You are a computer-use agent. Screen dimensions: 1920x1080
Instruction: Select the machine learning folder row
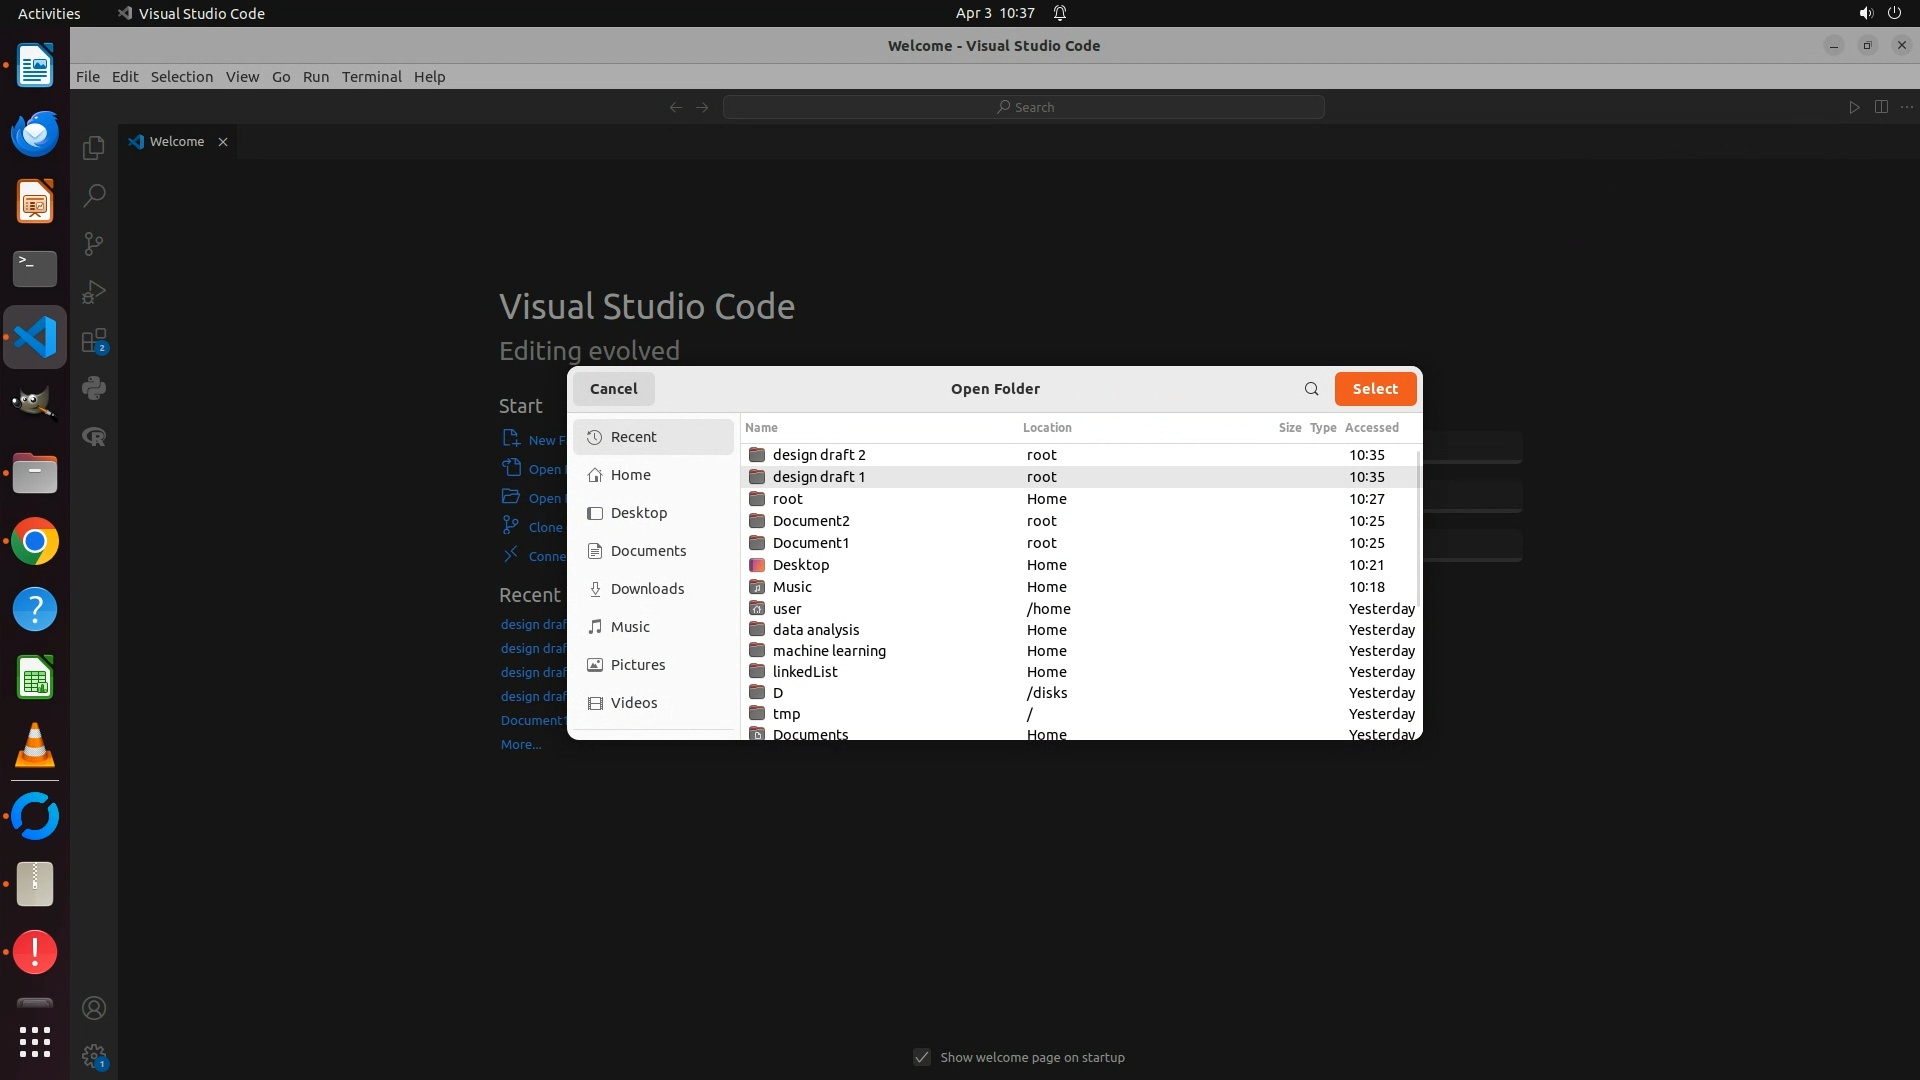[x=829, y=651]
